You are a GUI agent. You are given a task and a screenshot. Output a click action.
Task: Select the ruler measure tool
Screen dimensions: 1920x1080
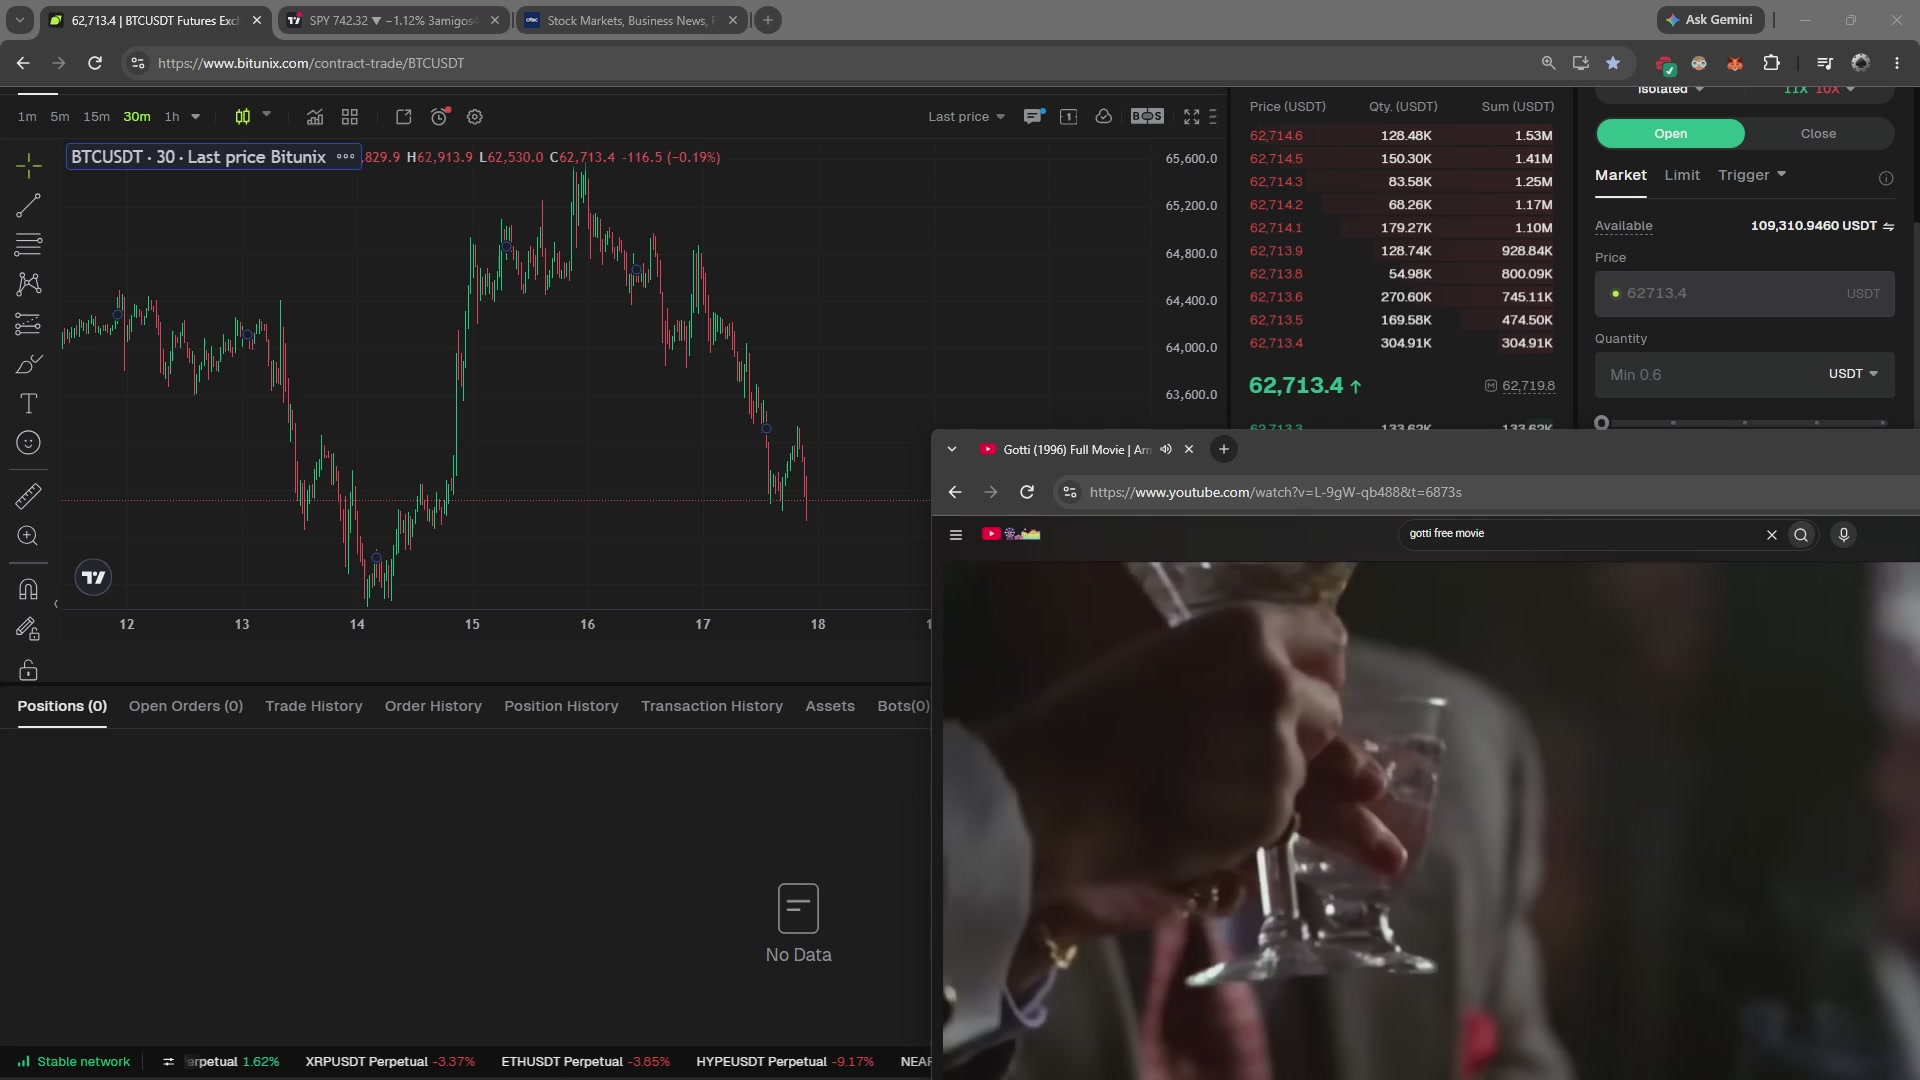coord(28,495)
